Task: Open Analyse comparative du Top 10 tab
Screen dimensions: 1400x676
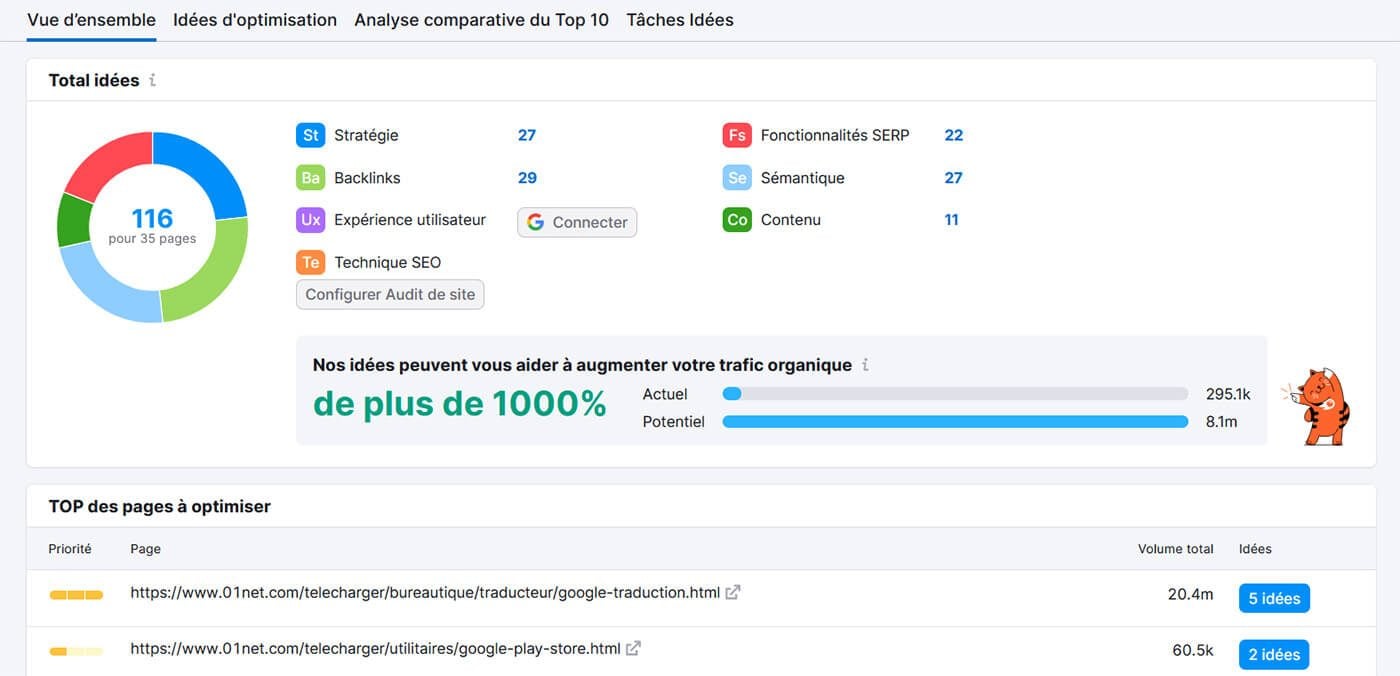Action: [481, 20]
